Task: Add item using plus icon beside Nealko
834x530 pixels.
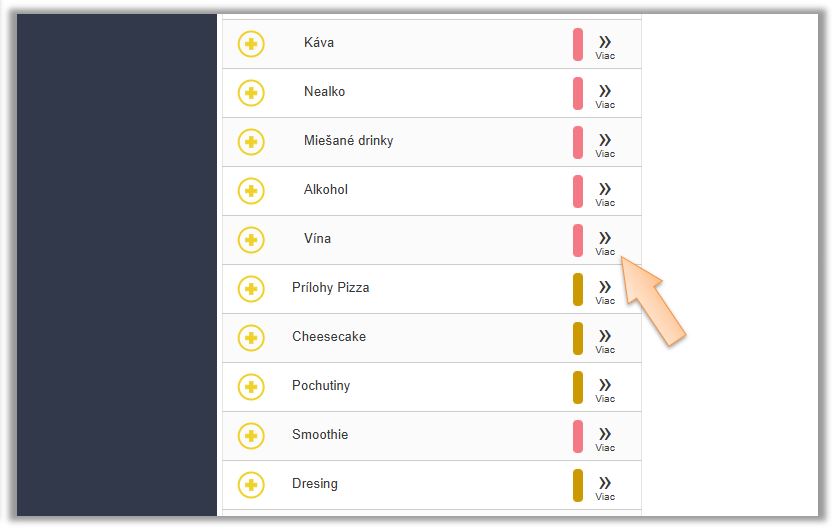Action: 251,93
